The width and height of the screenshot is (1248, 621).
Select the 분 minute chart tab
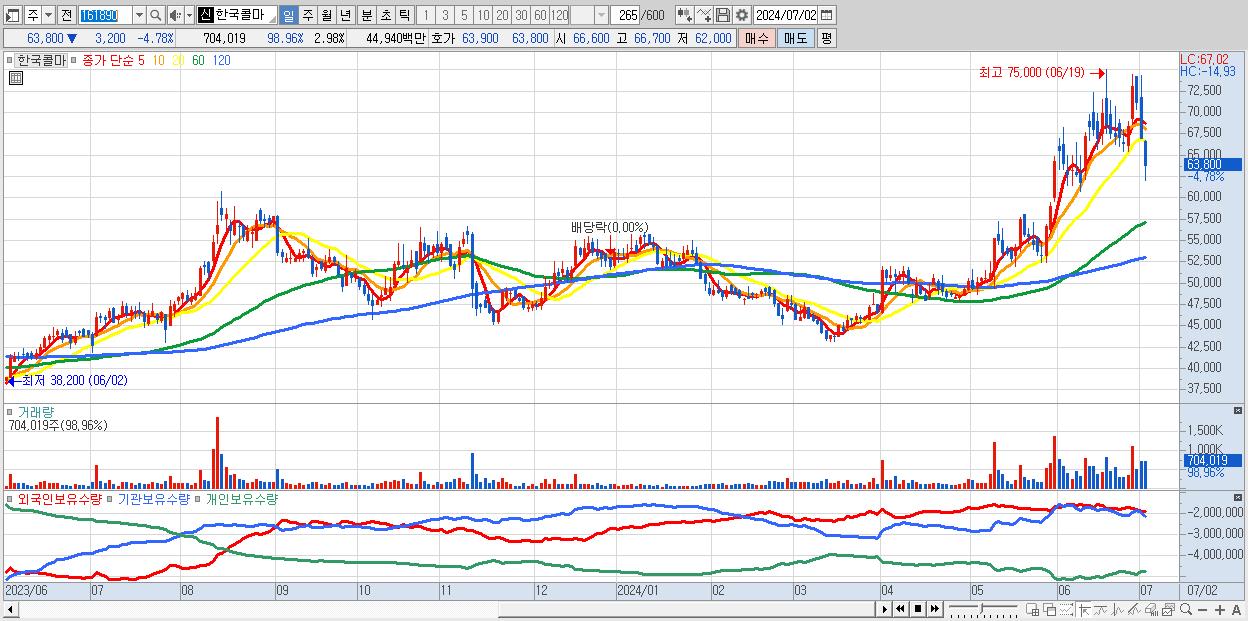click(367, 15)
